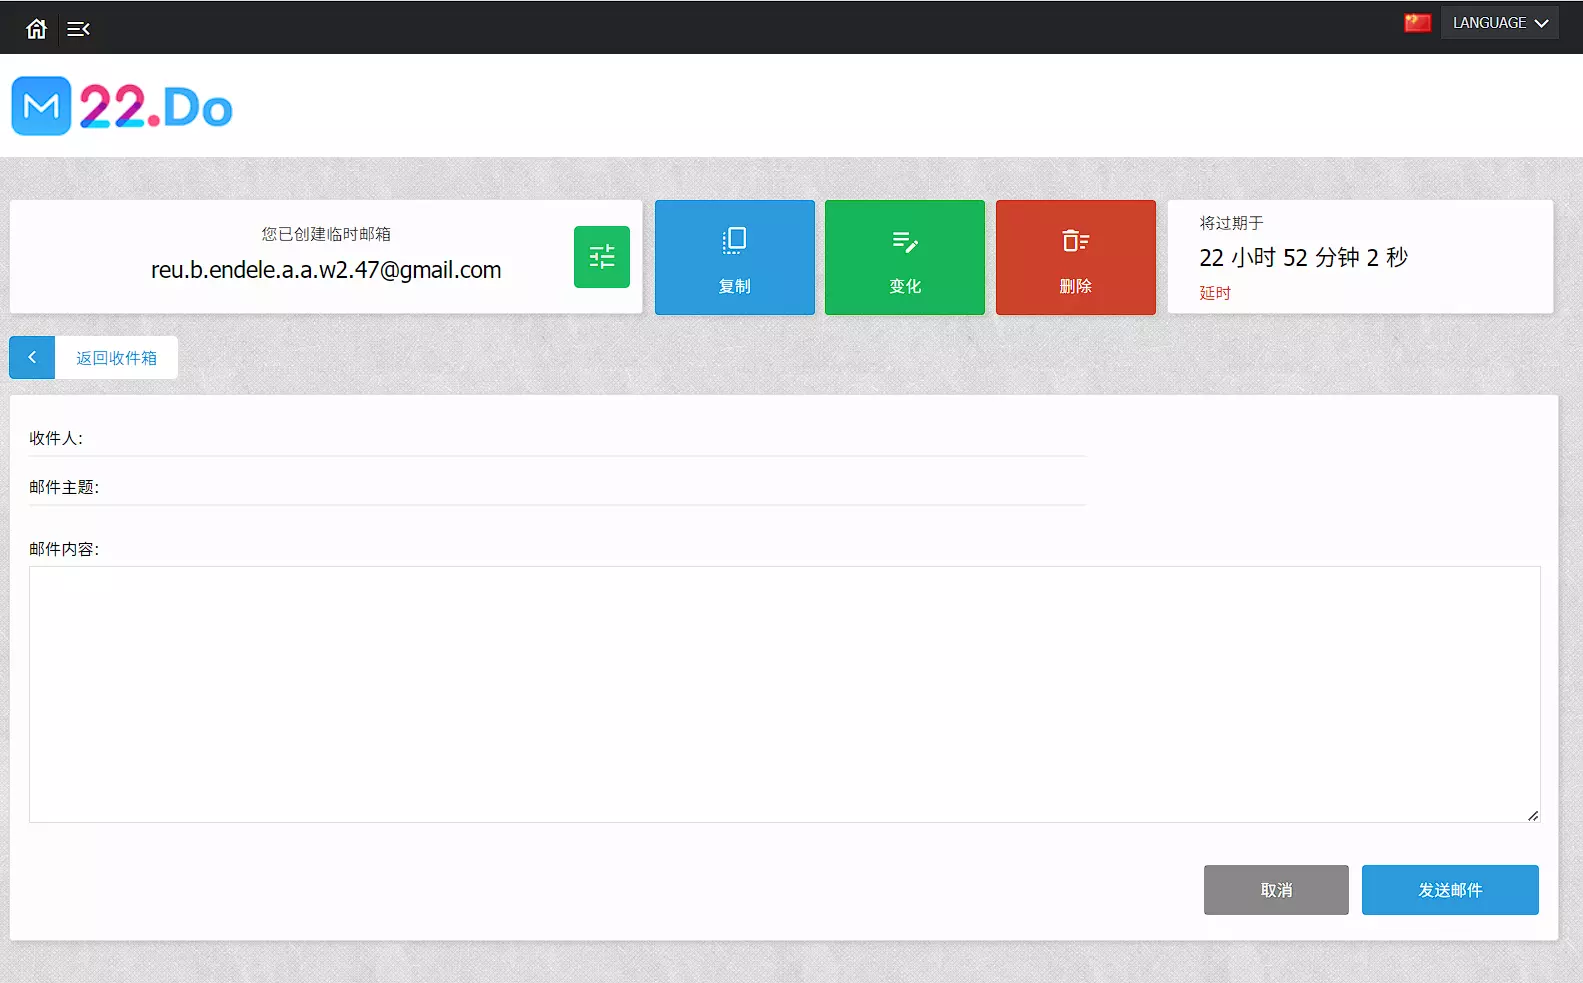Click the expiration countdown timer

coord(1303,258)
